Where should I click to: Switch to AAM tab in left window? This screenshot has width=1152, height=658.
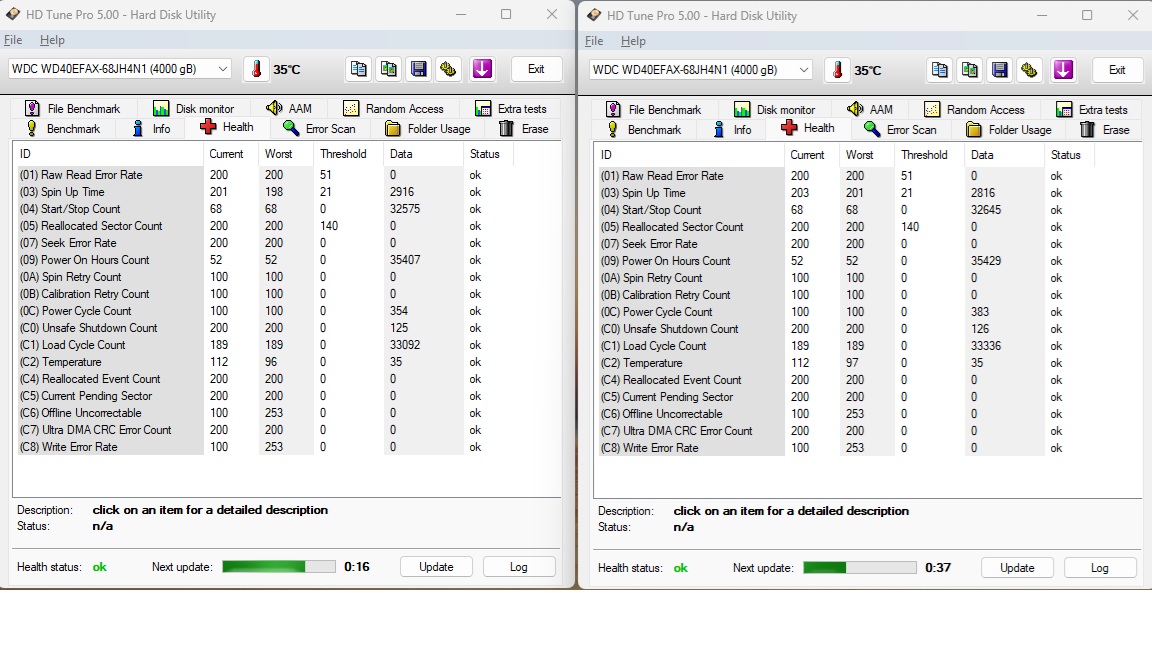[289, 109]
